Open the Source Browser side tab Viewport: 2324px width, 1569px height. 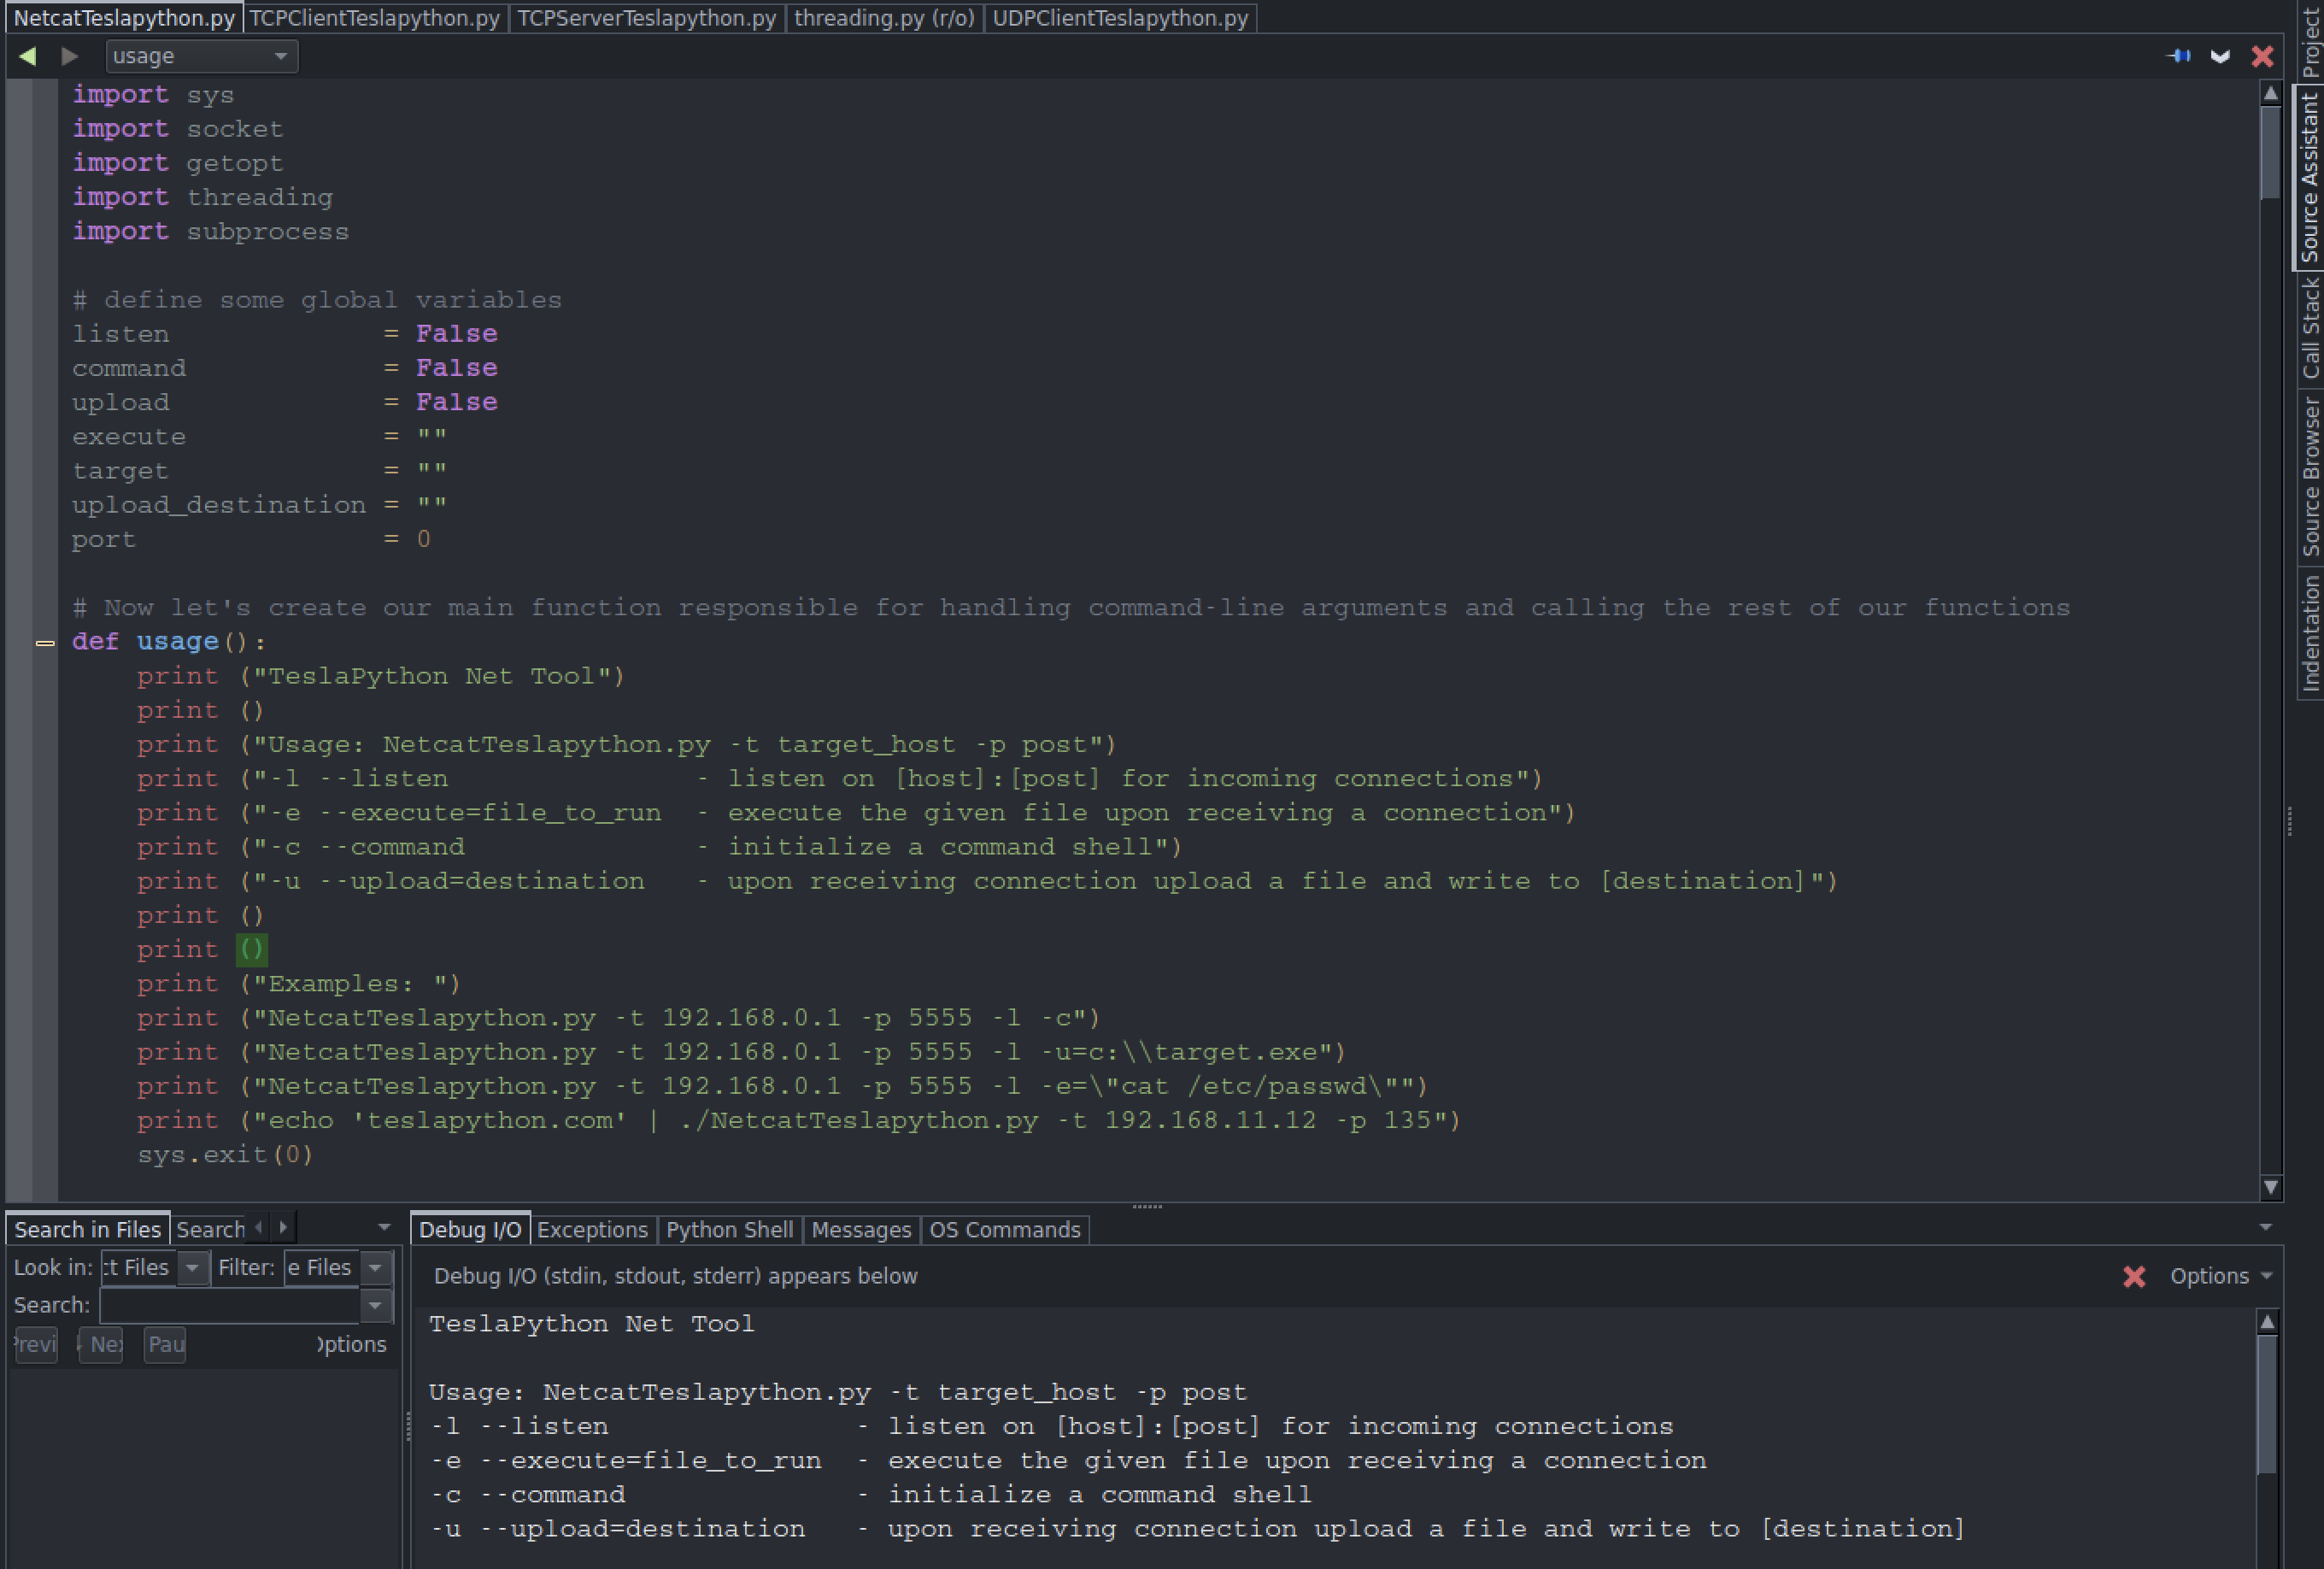click(2310, 476)
